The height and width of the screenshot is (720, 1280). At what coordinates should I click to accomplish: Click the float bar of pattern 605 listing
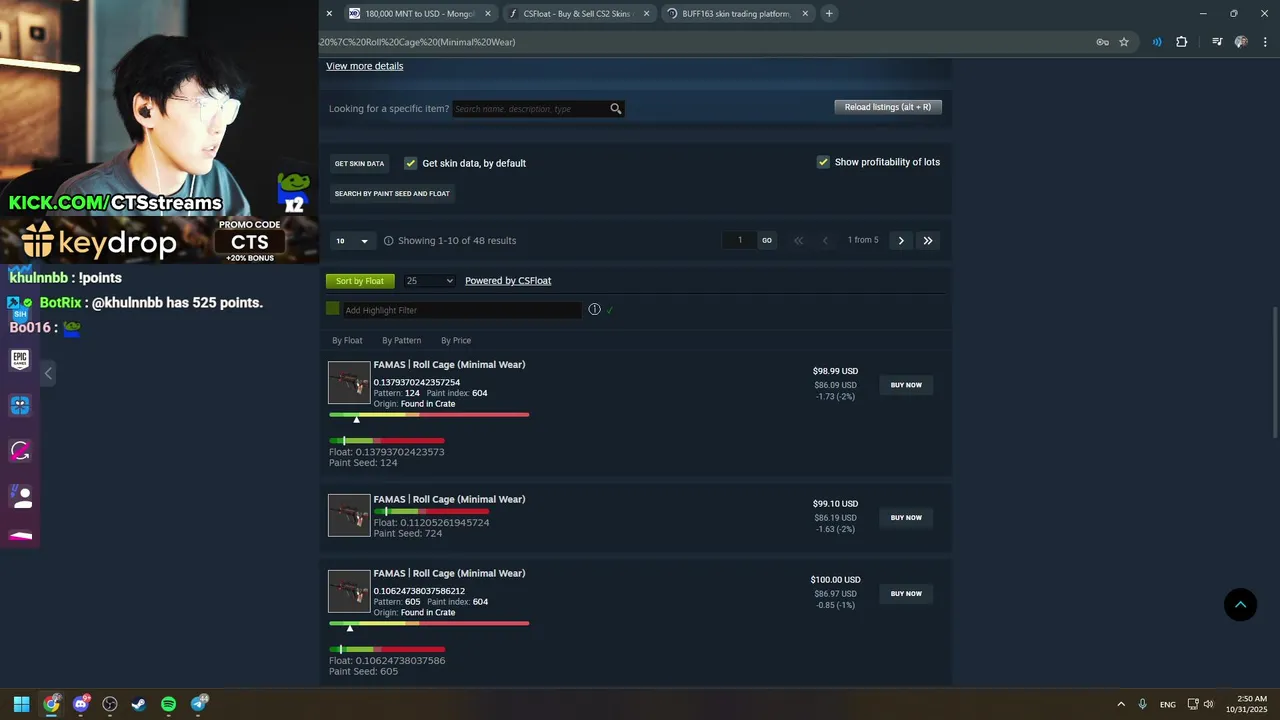[429, 624]
